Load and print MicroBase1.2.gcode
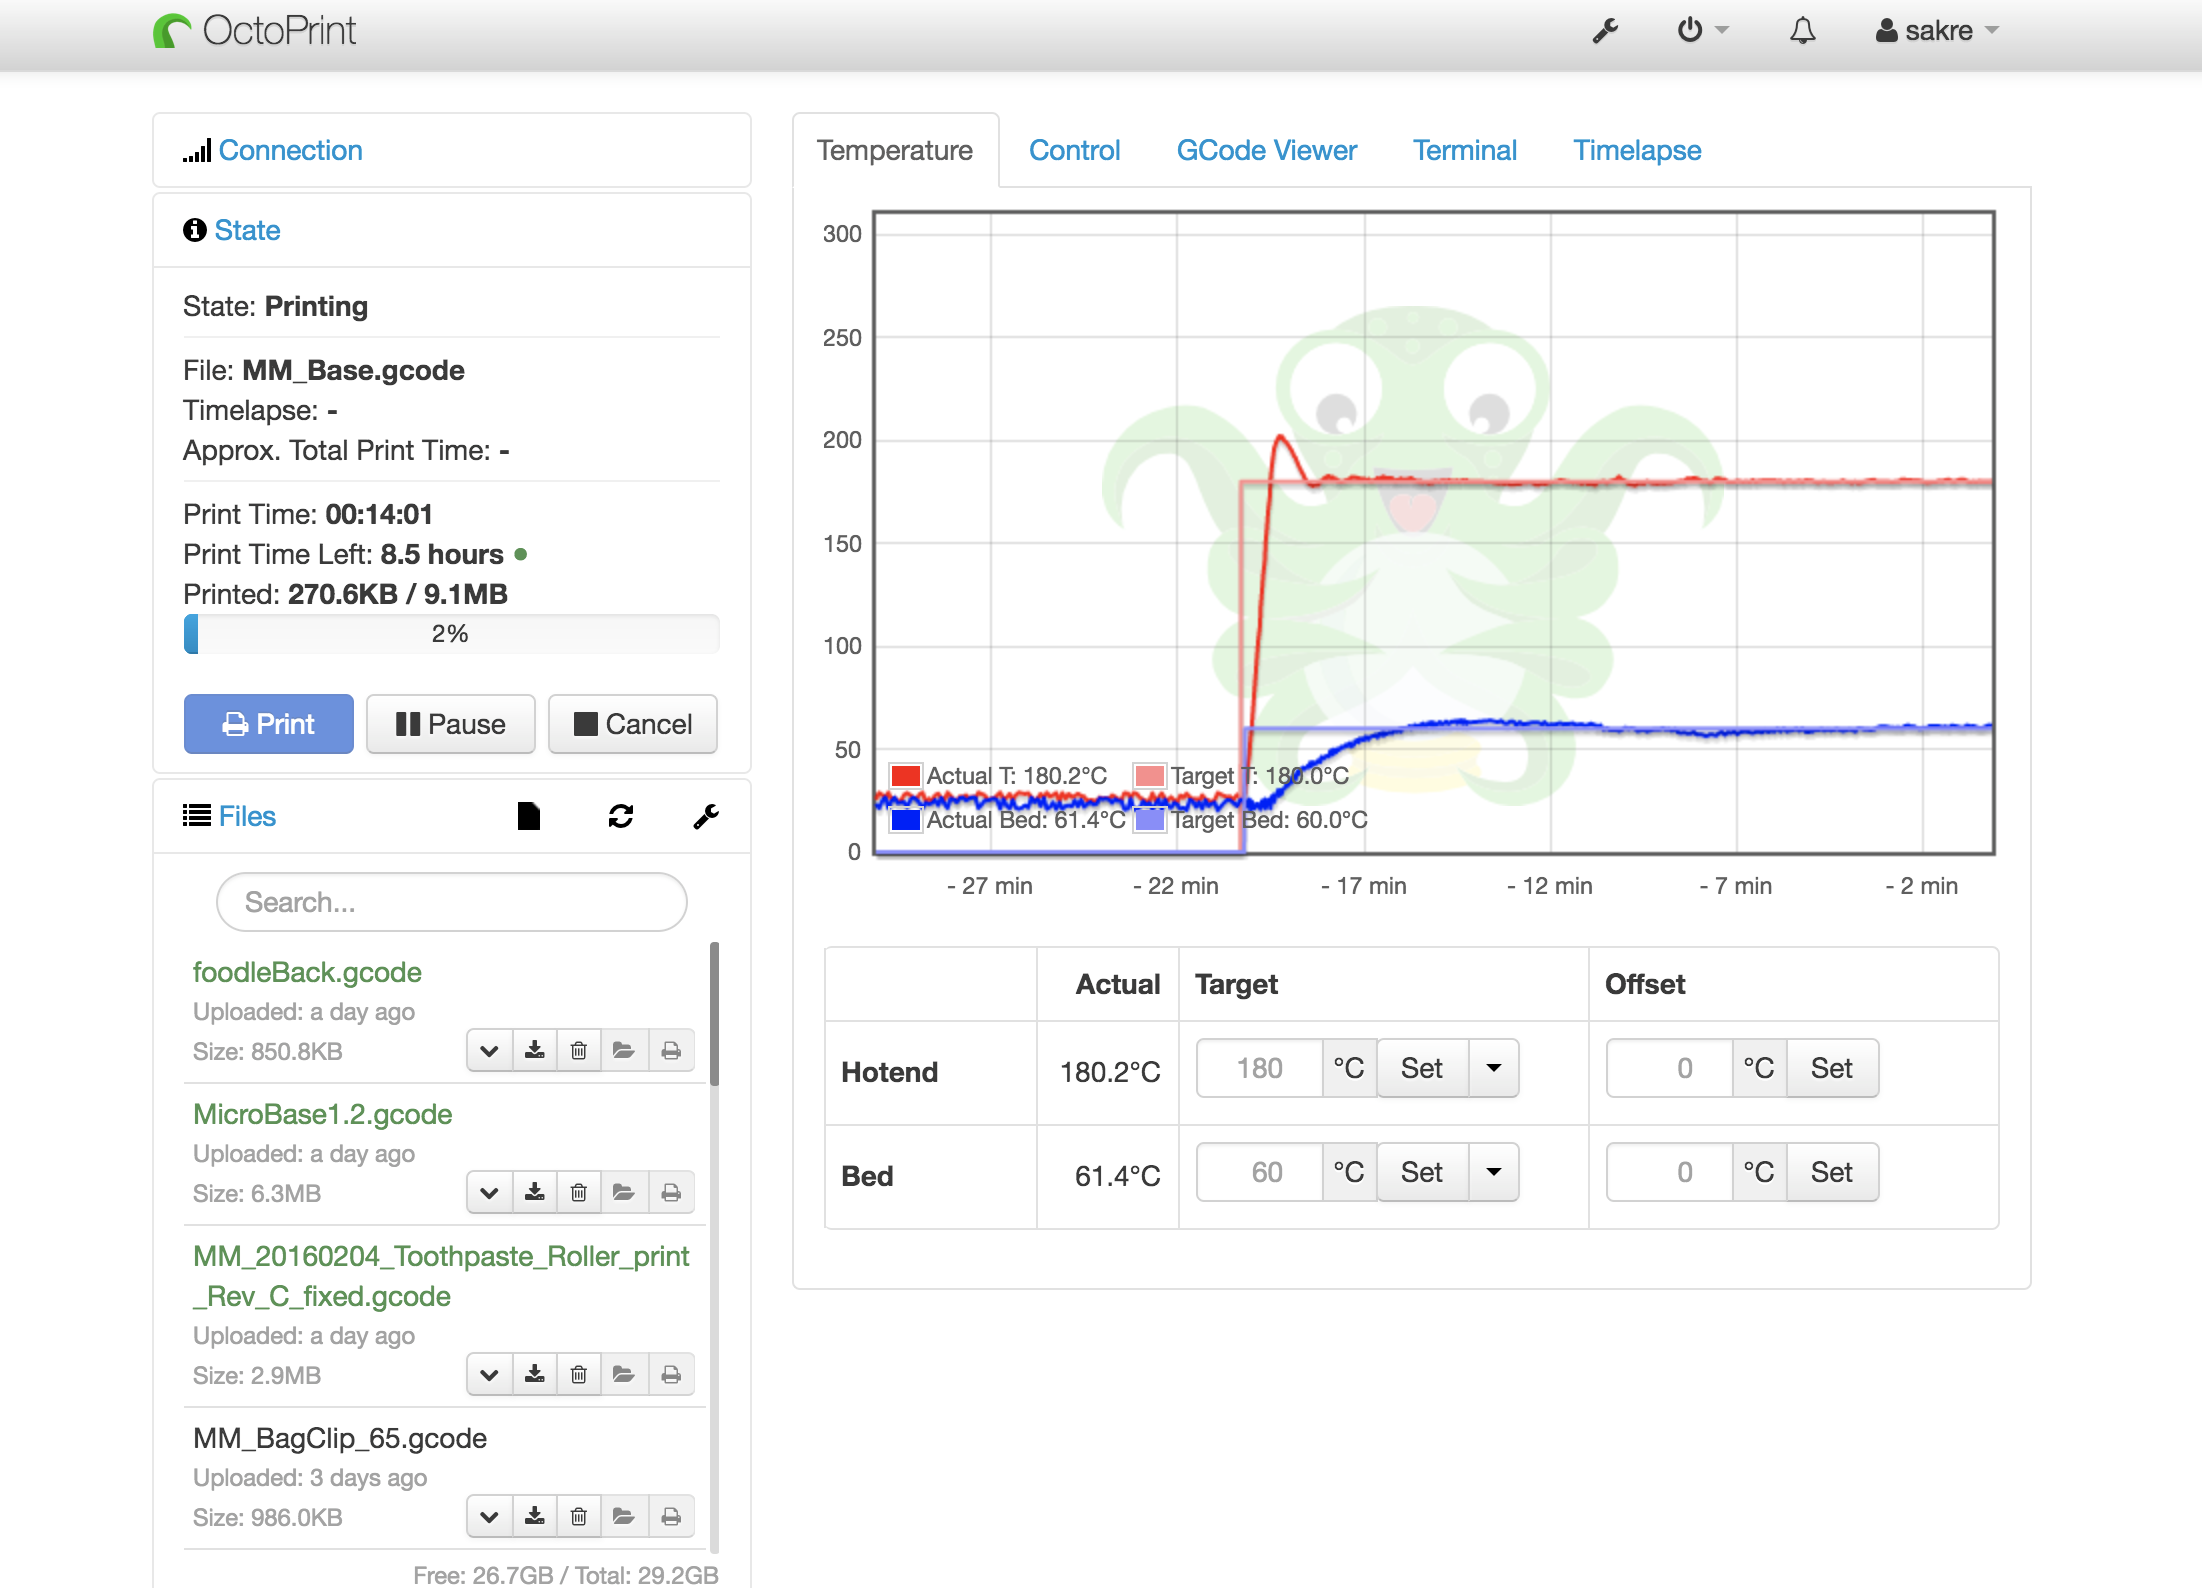 671,1193
